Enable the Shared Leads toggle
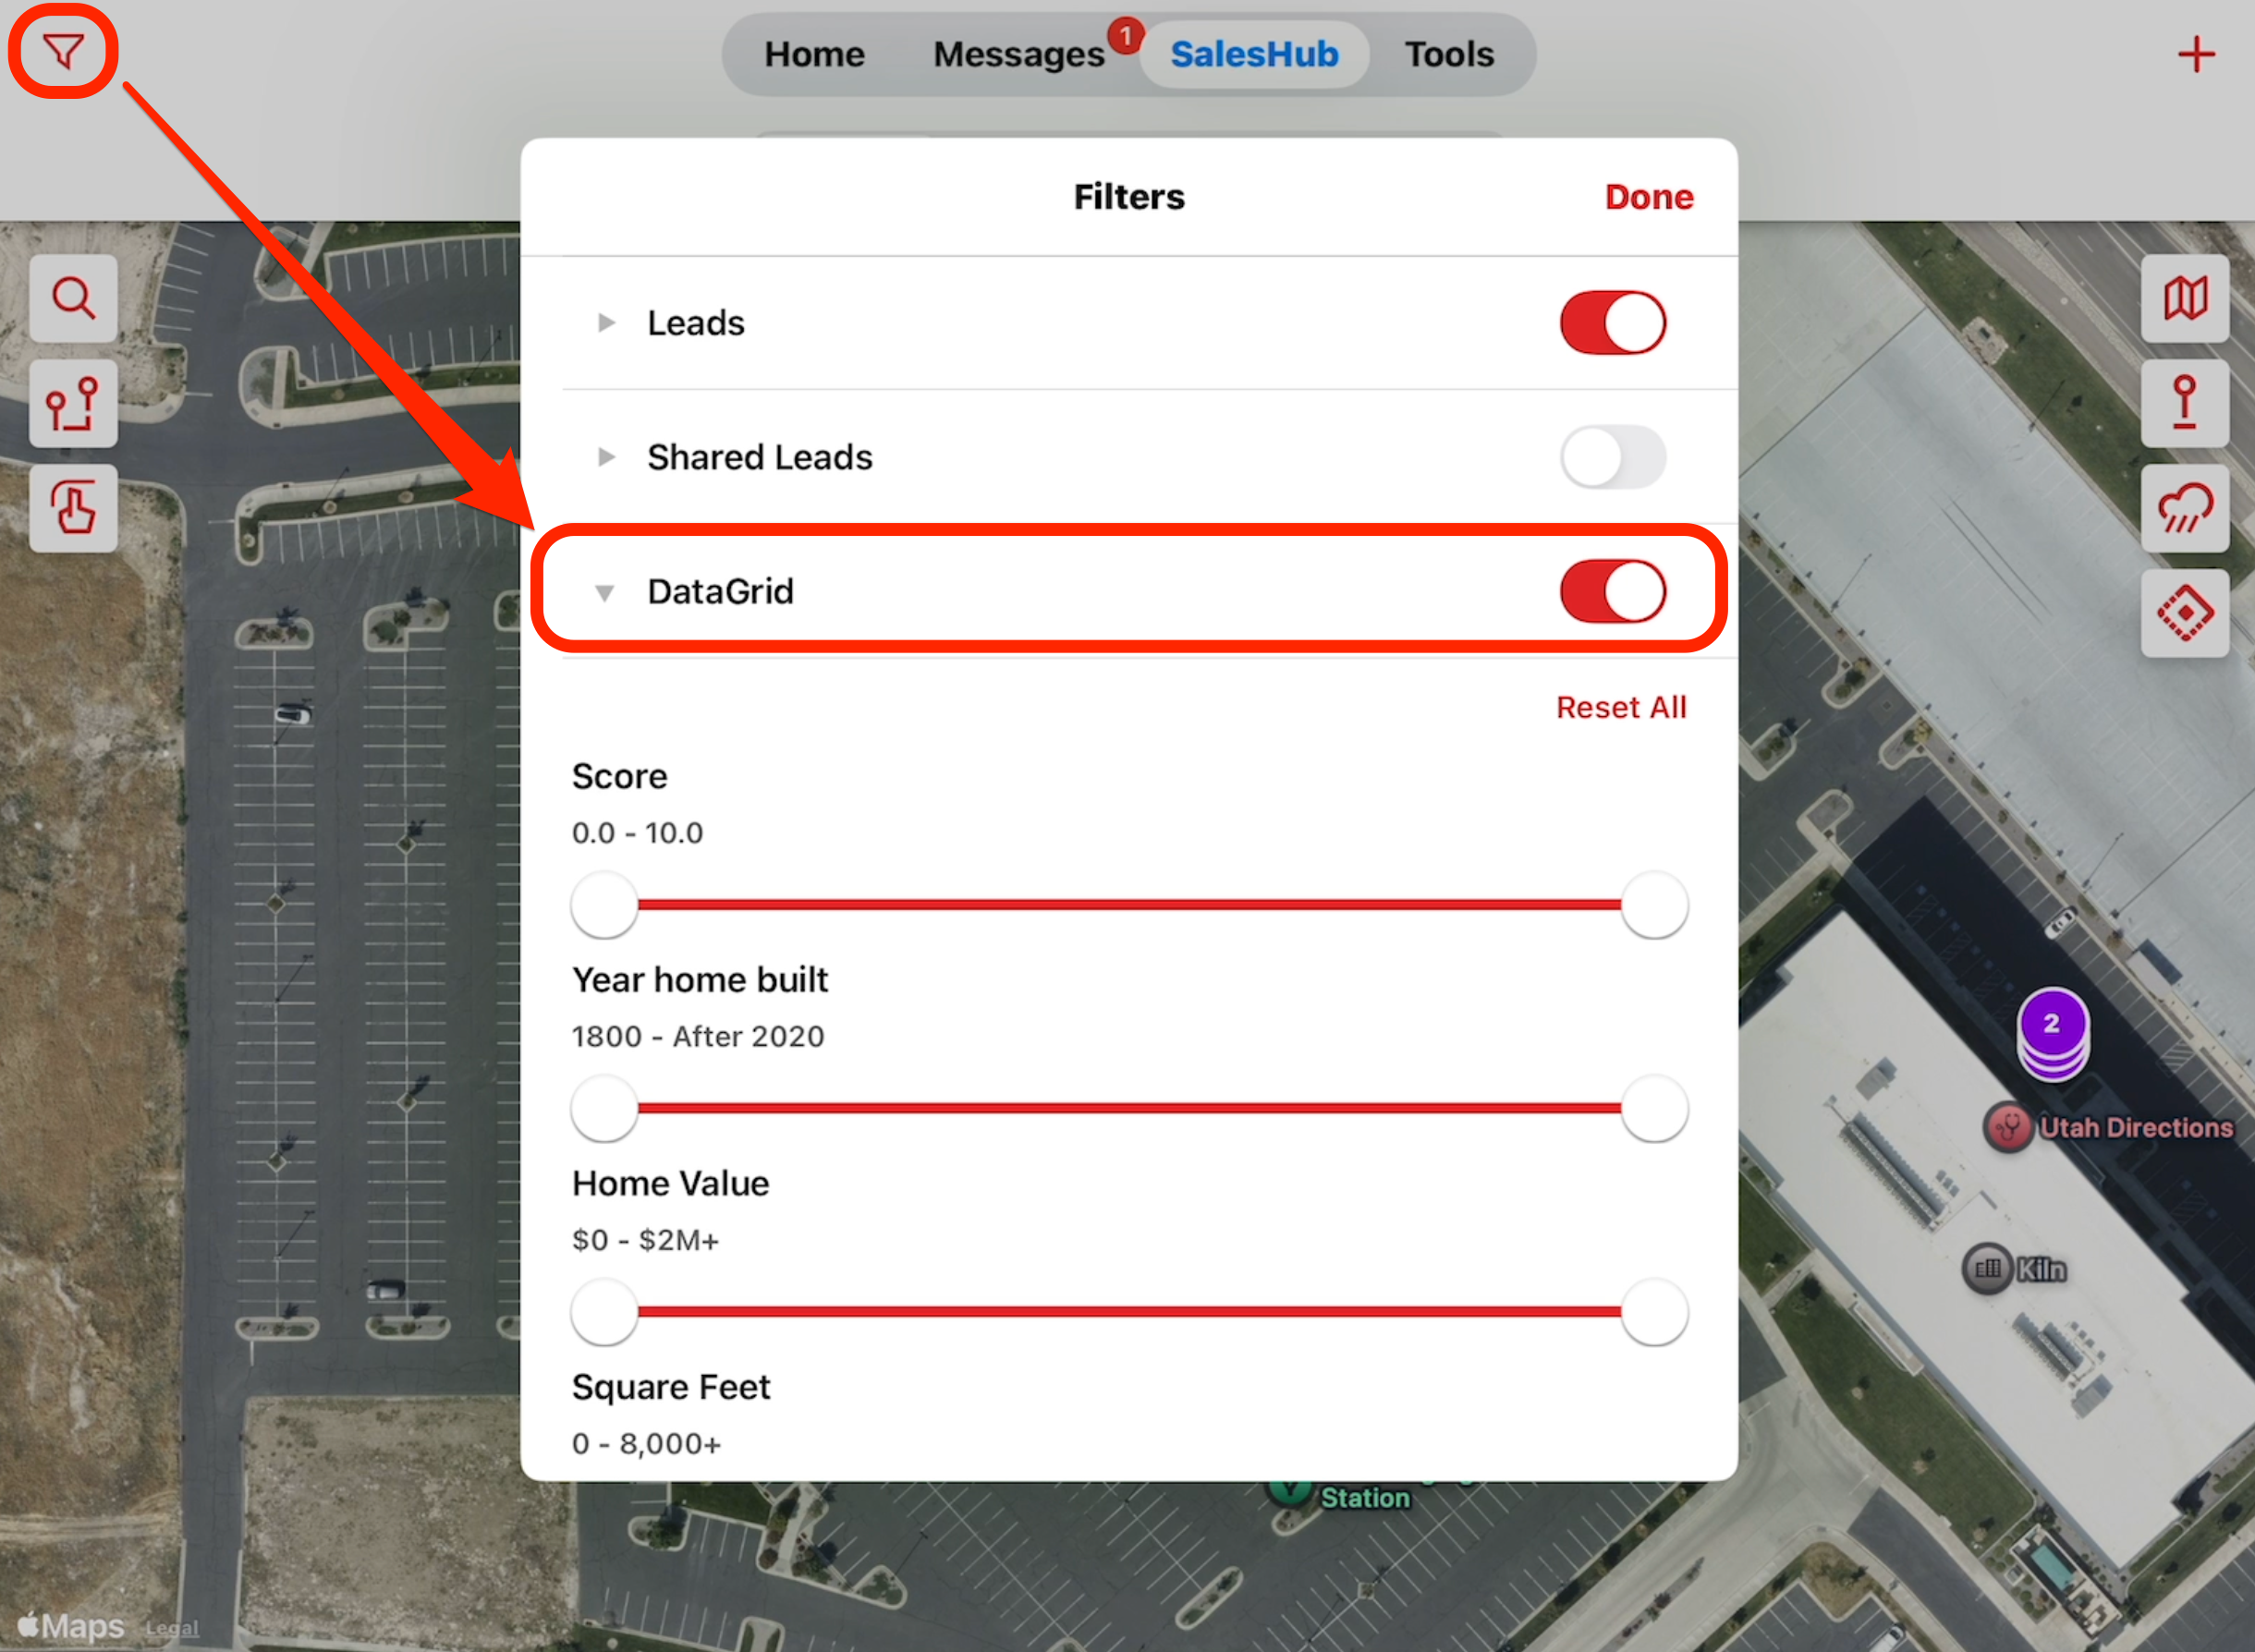This screenshot has height=1652, width=2255. pos(1612,457)
